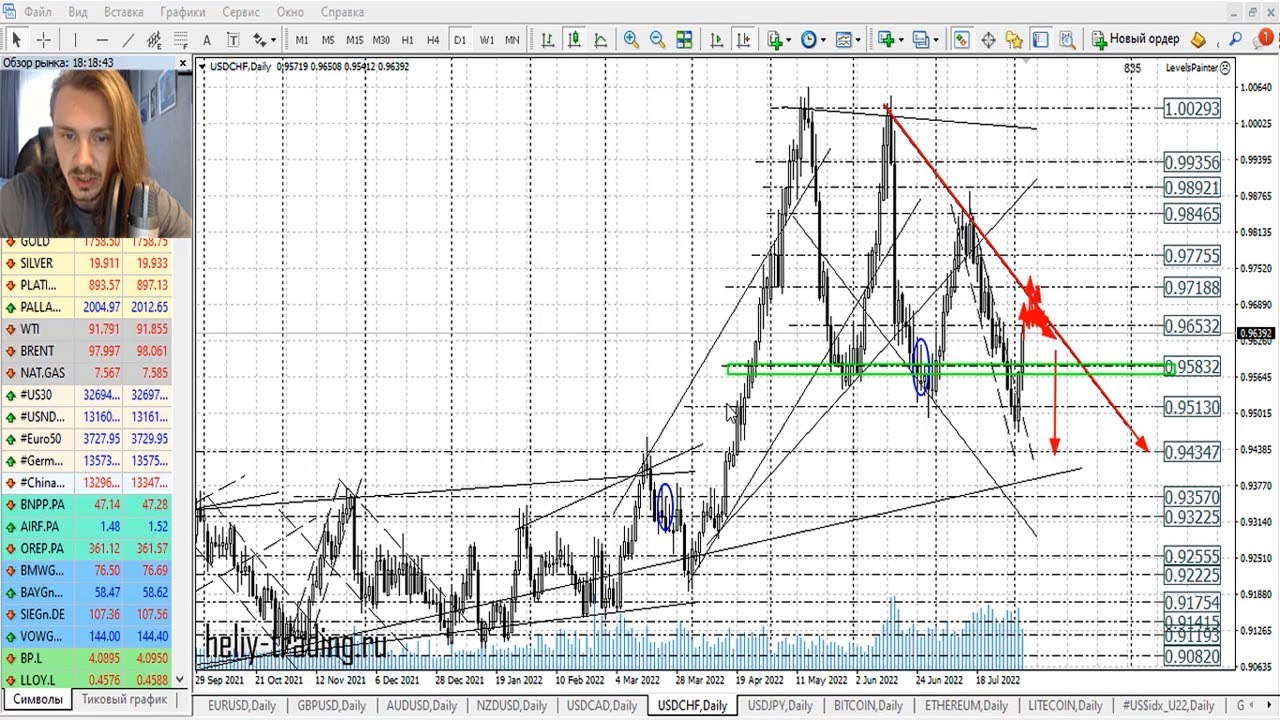Viewport: 1280px width, 720px height.
Task: Switch chart to M15 timeframe
Action: (355, 40)
